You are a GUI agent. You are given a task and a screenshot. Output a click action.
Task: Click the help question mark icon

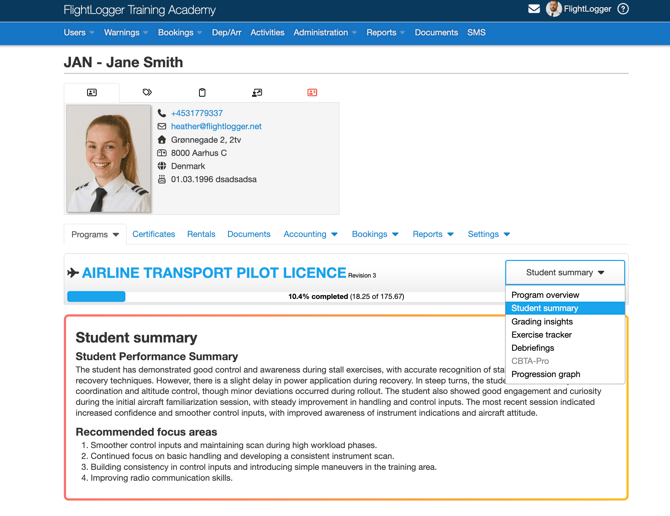point(623,9)
